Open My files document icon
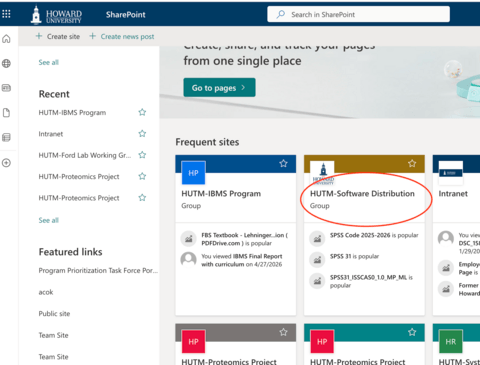Screen dimensions: 480x365 (6, 113)
